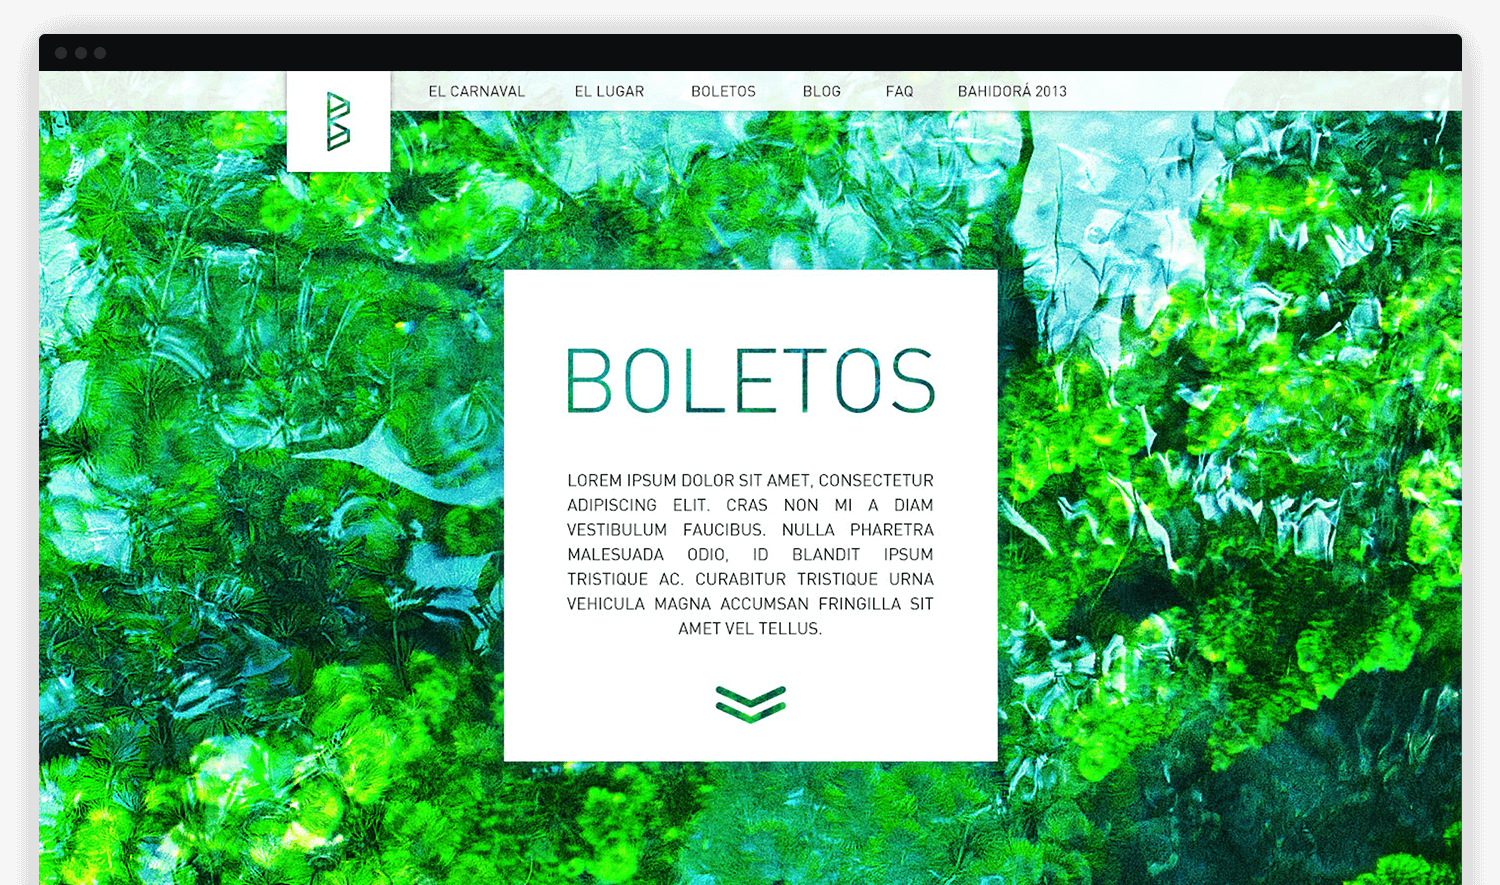Go to the El Lugar page
Viewport: 1500px width, 885px height.
[609, 91]
